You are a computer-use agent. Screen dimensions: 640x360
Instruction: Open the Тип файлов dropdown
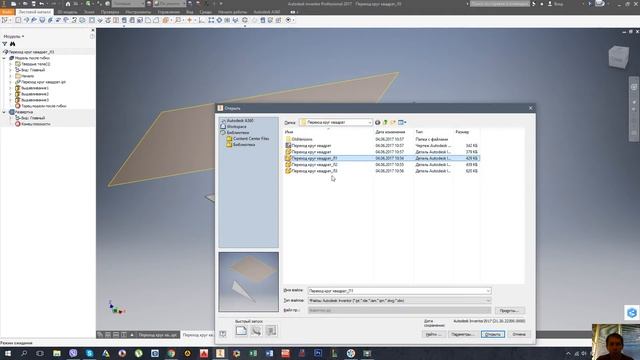[488, 300]
